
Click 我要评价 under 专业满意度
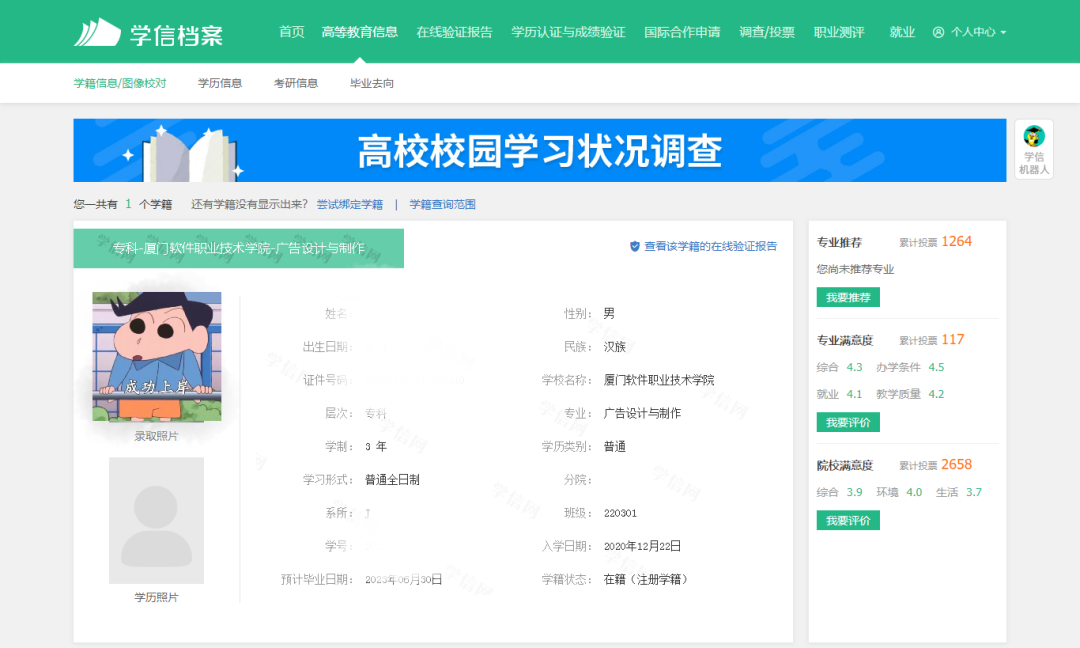pos(847,422)
